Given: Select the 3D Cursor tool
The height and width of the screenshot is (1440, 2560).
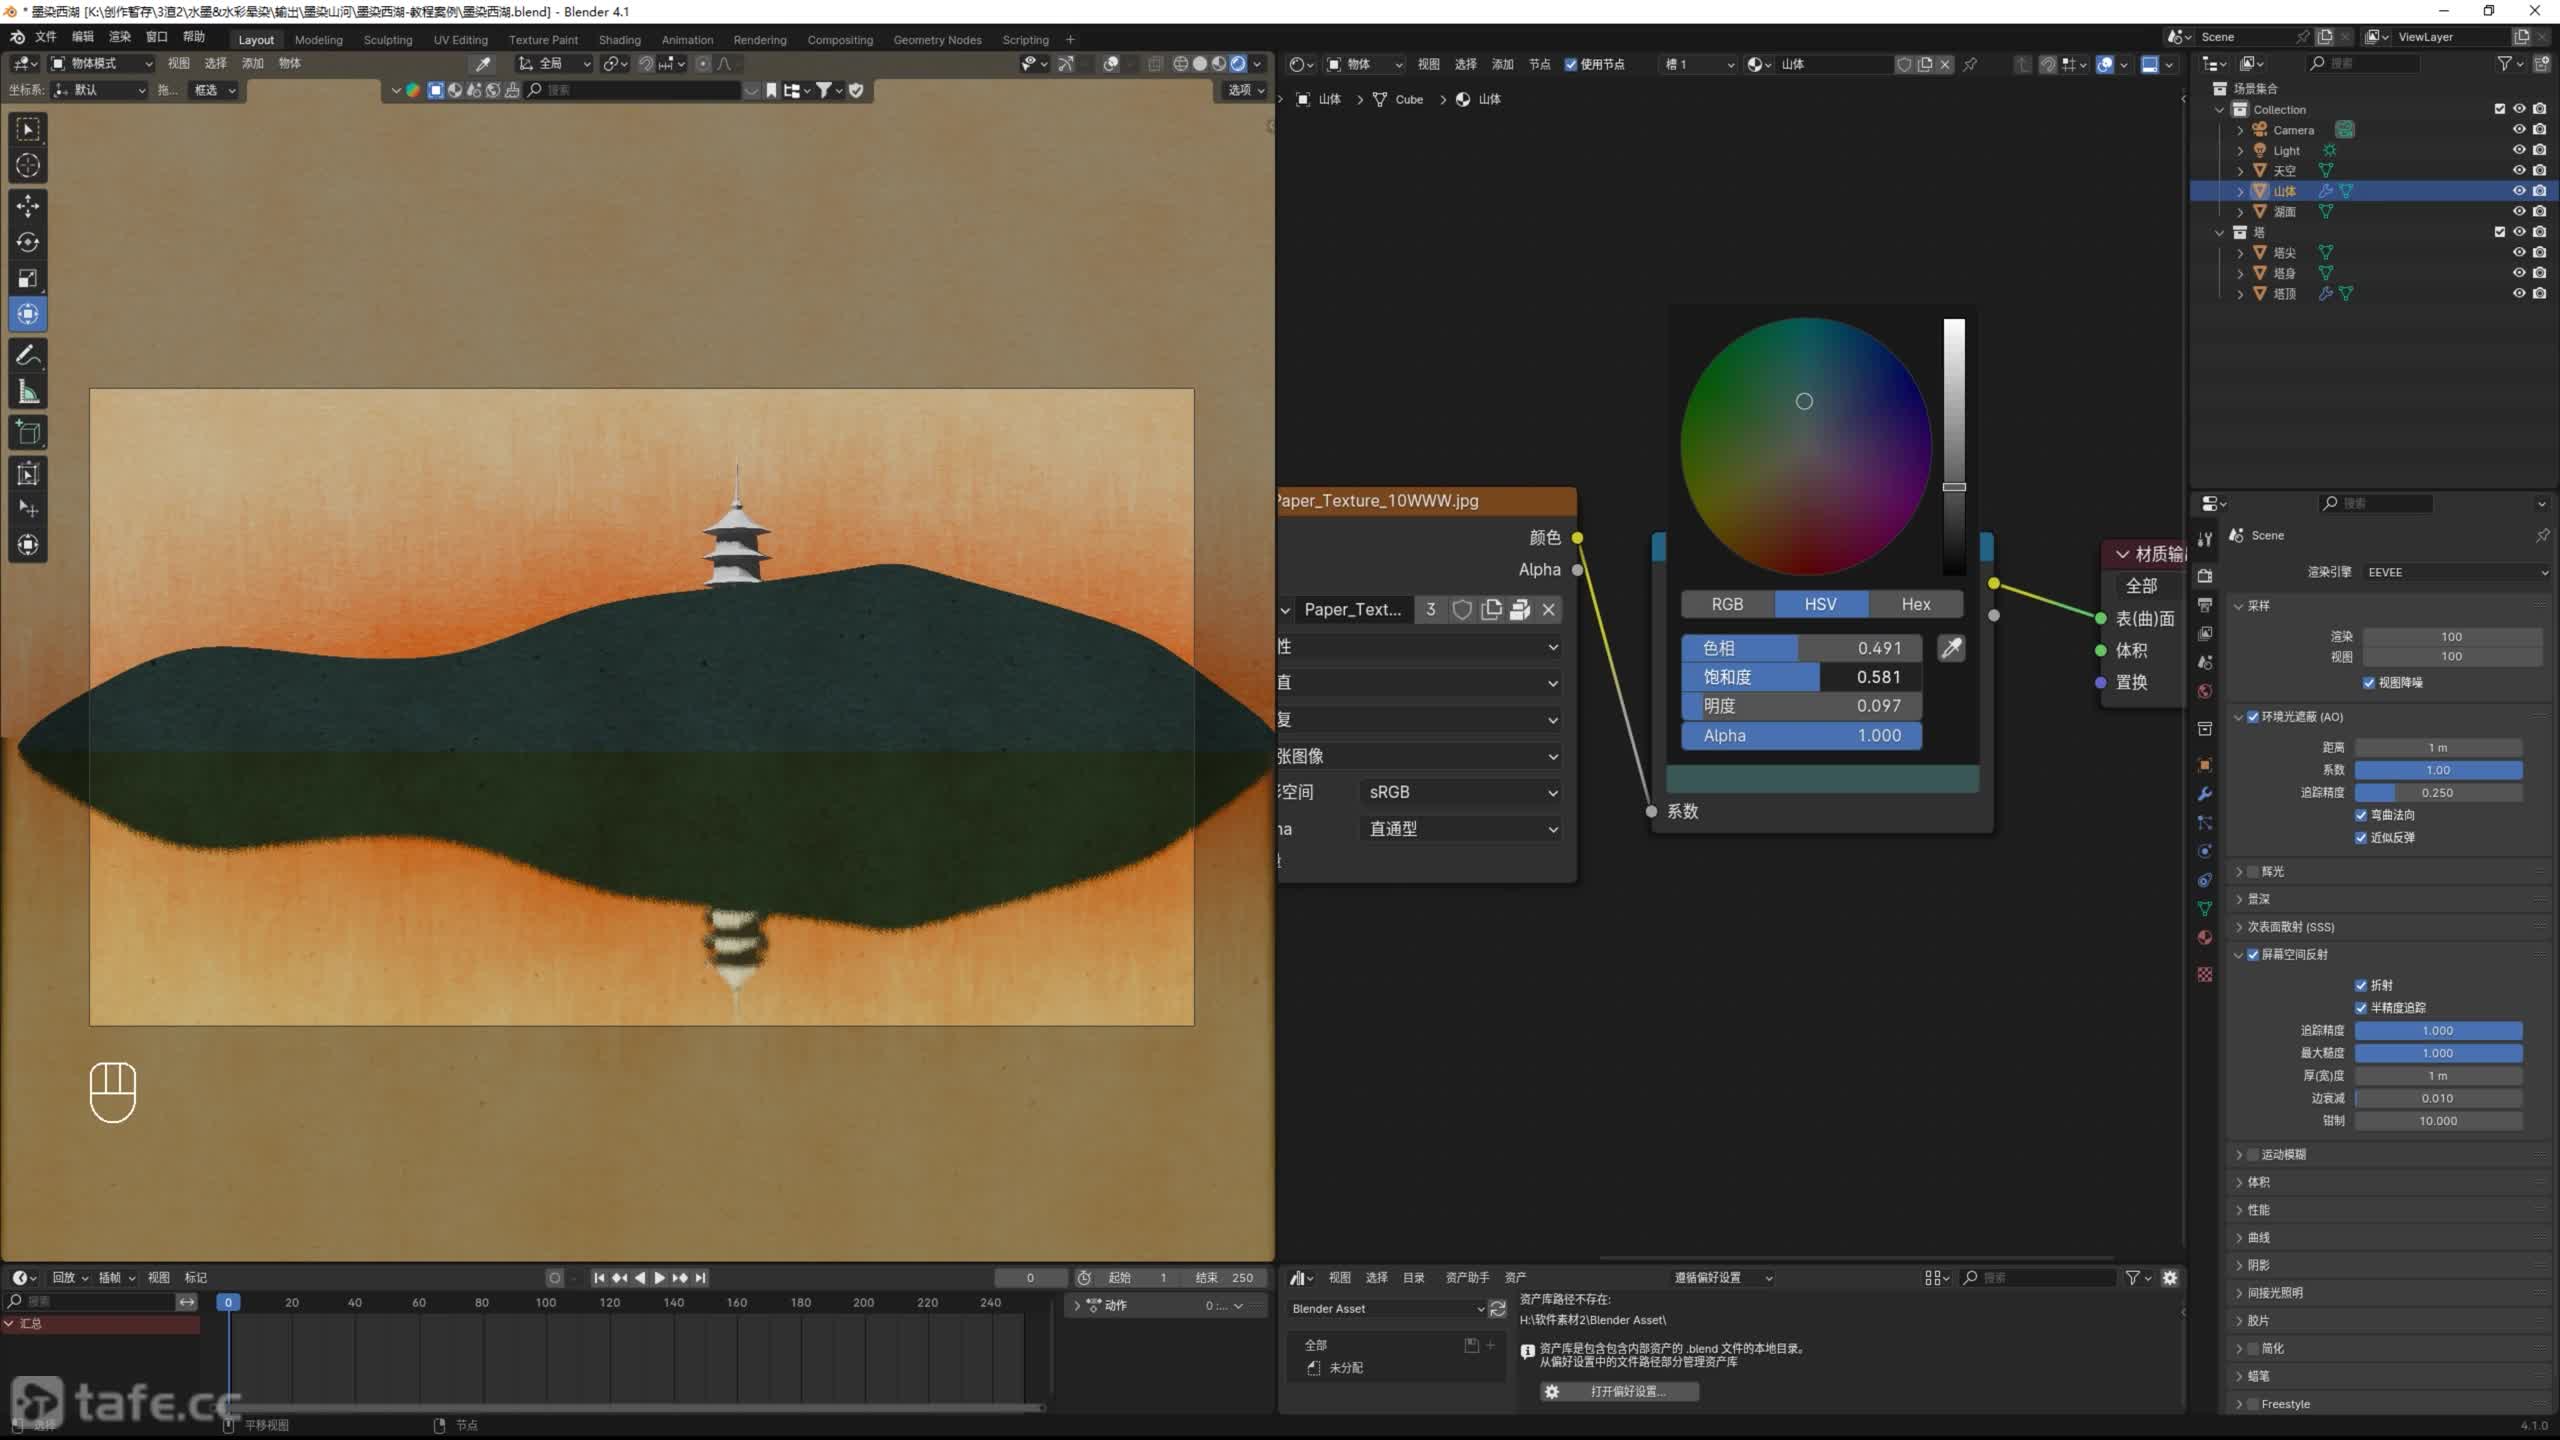Looking at the screenshot, I should pos(28,166).
